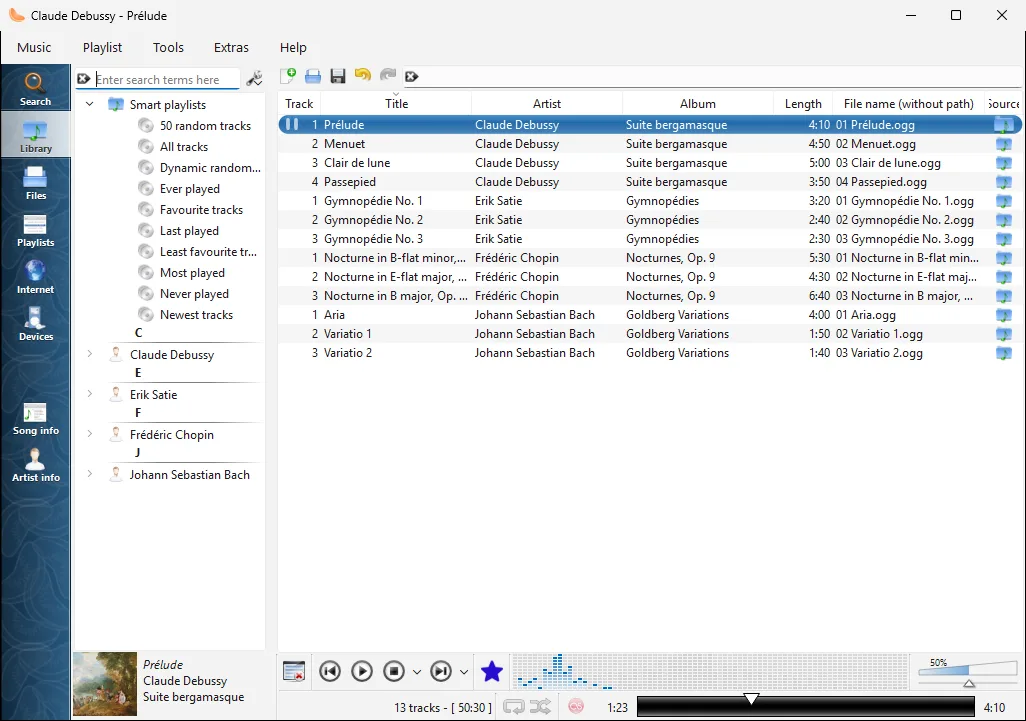Sort playlist by the Artist column header
1026x721 pixels.
pyautogui.click(x=547, y=103)
